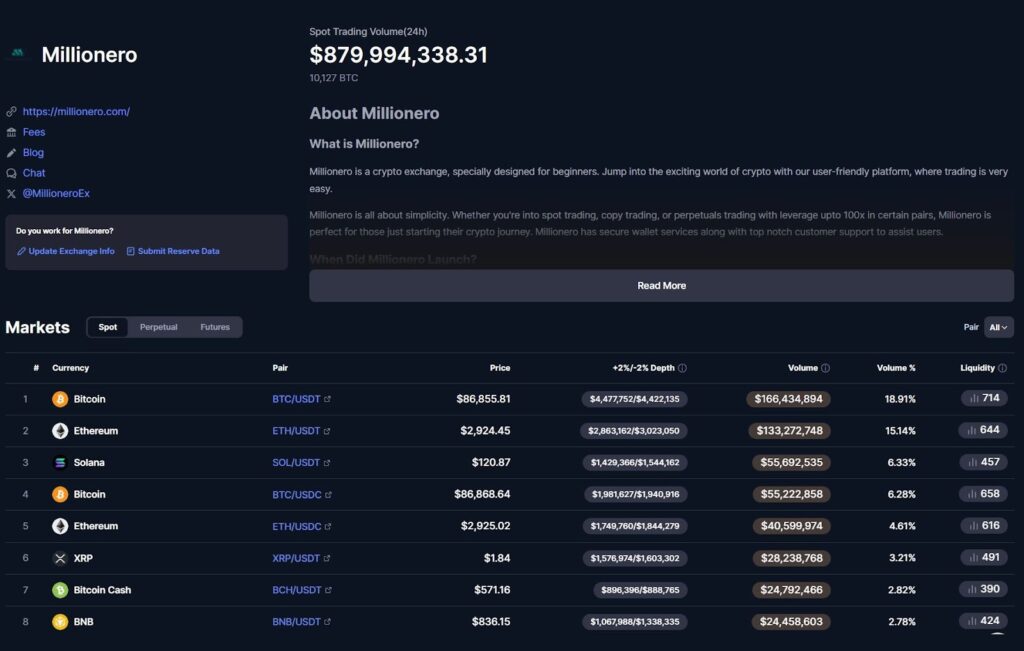
Task: Click the +2%/-2% Depth info icon
Action: [682, 368]
